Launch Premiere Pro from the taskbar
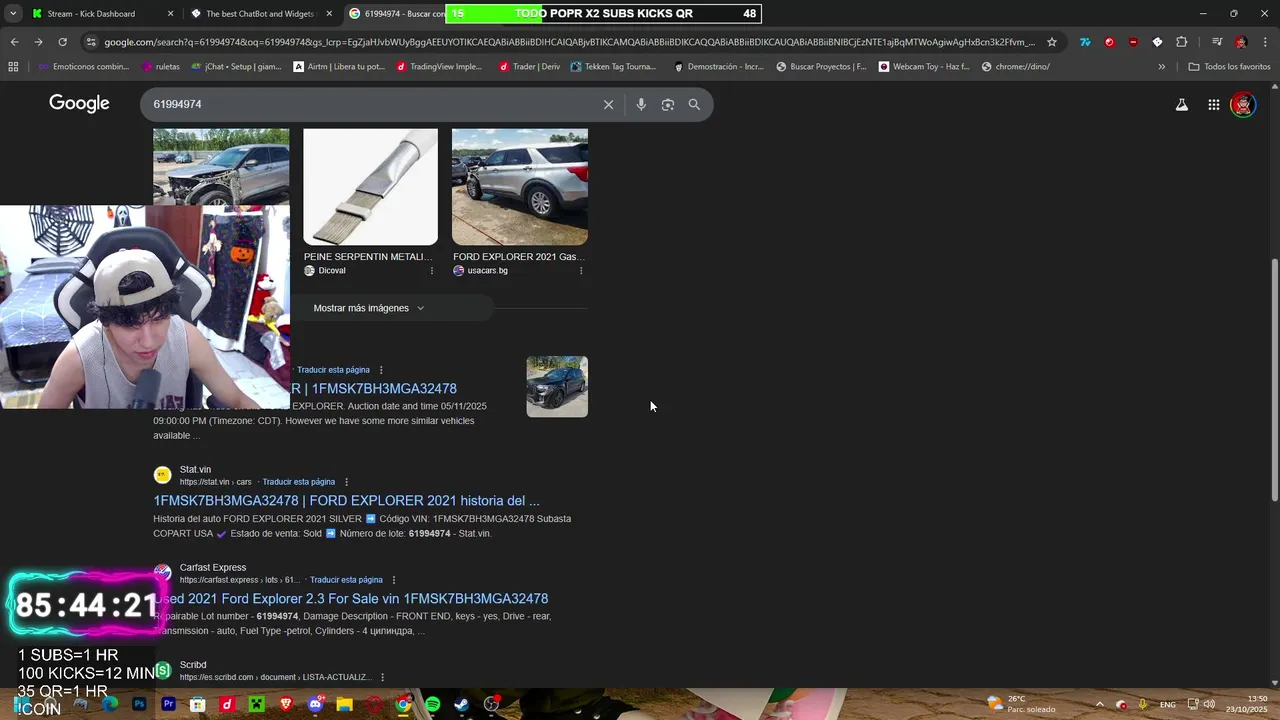The height and width of the screenshot is (720, 1280). pos(168,704)
